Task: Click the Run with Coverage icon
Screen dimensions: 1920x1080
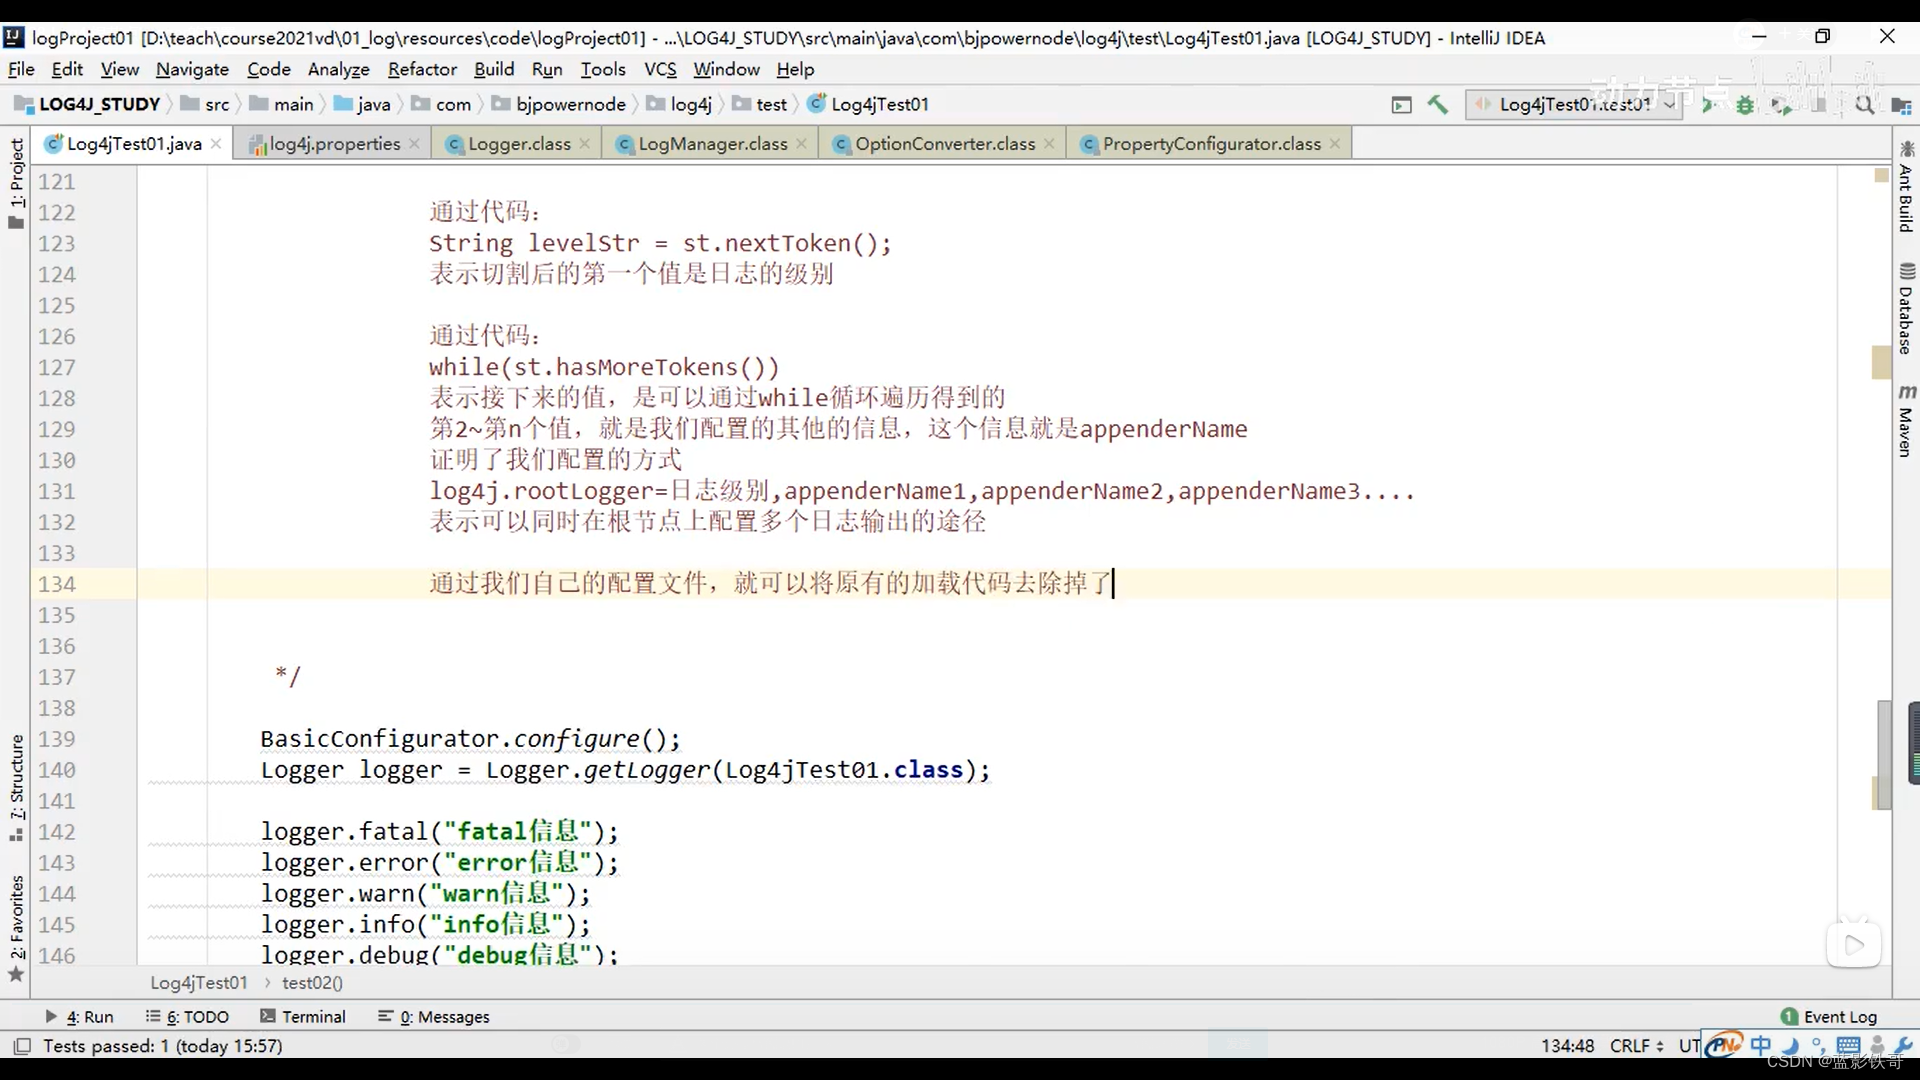Action: [x=1781, y=105]
